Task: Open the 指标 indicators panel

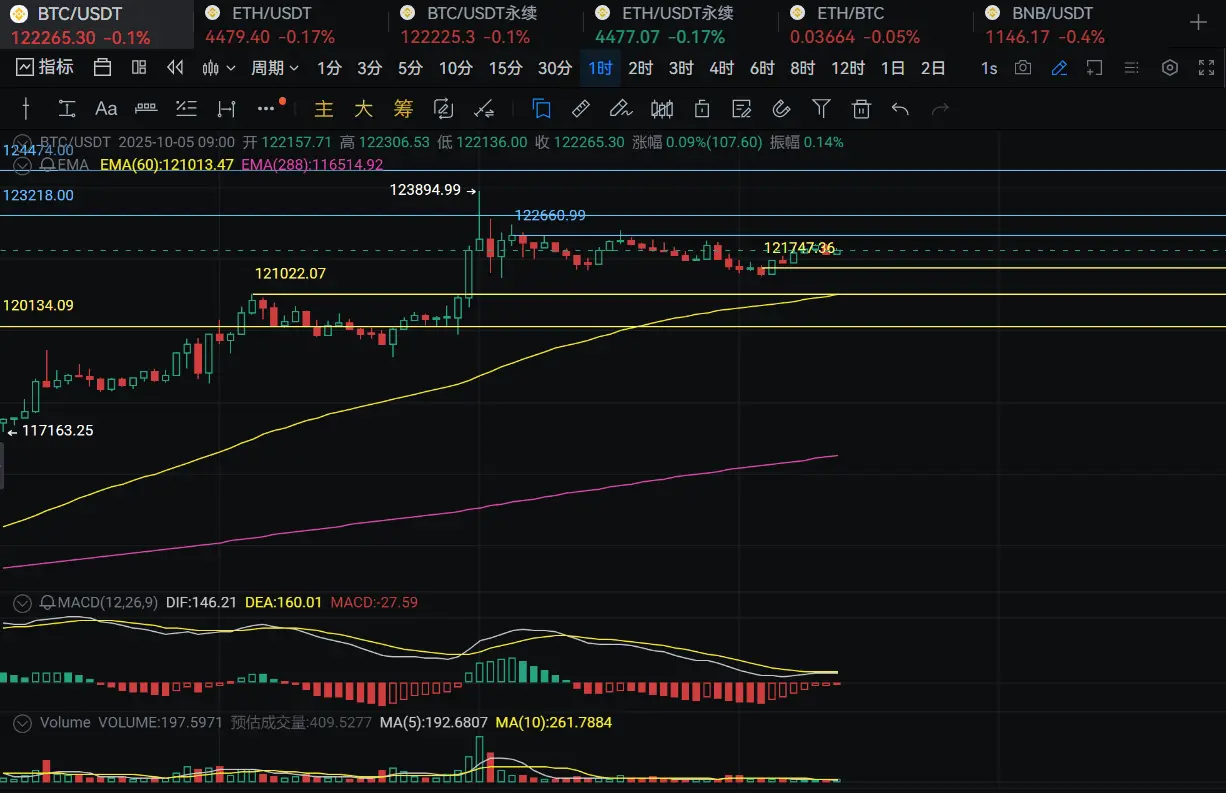Action: (x=45, y=68)
